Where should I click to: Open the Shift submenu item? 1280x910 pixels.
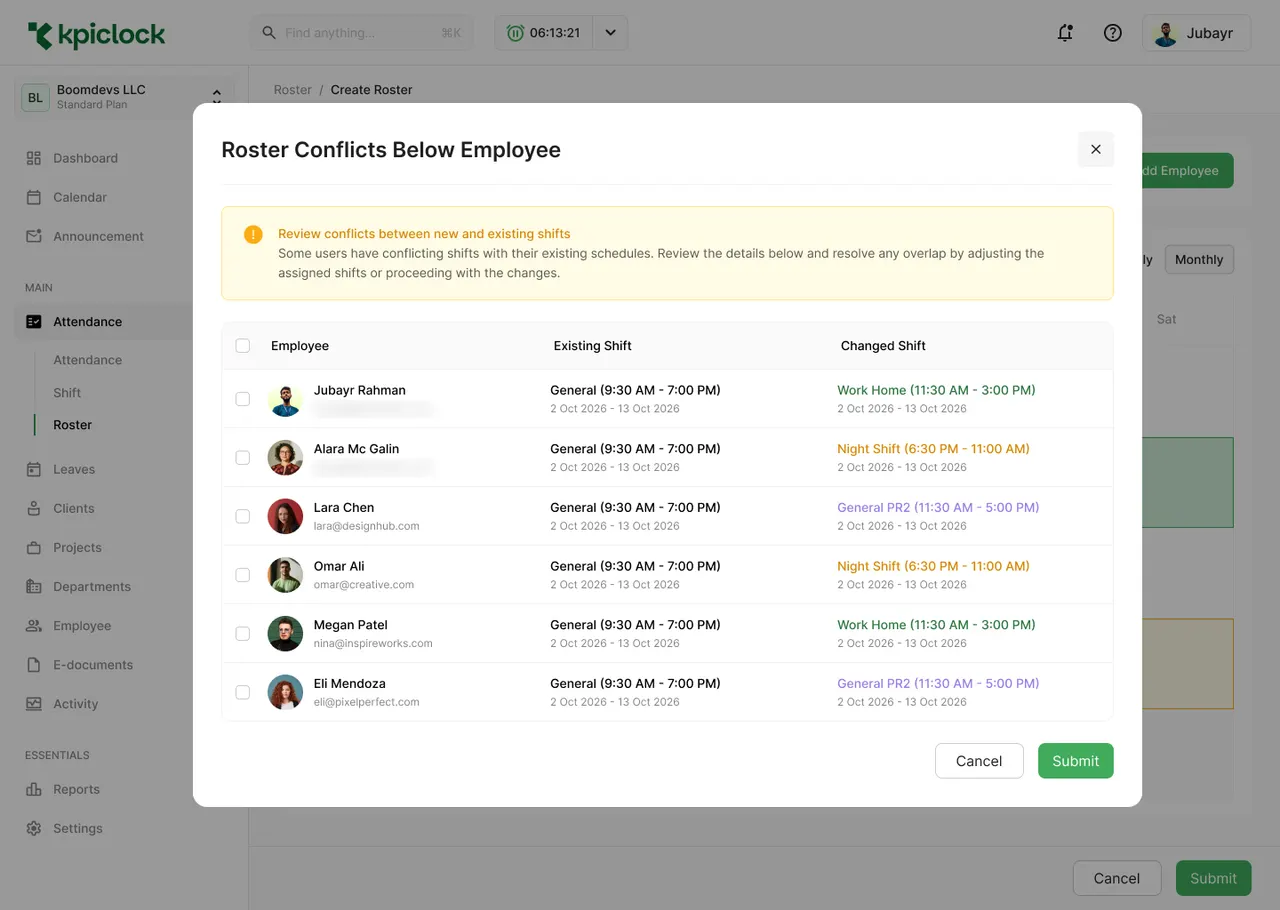coord(67,393)
